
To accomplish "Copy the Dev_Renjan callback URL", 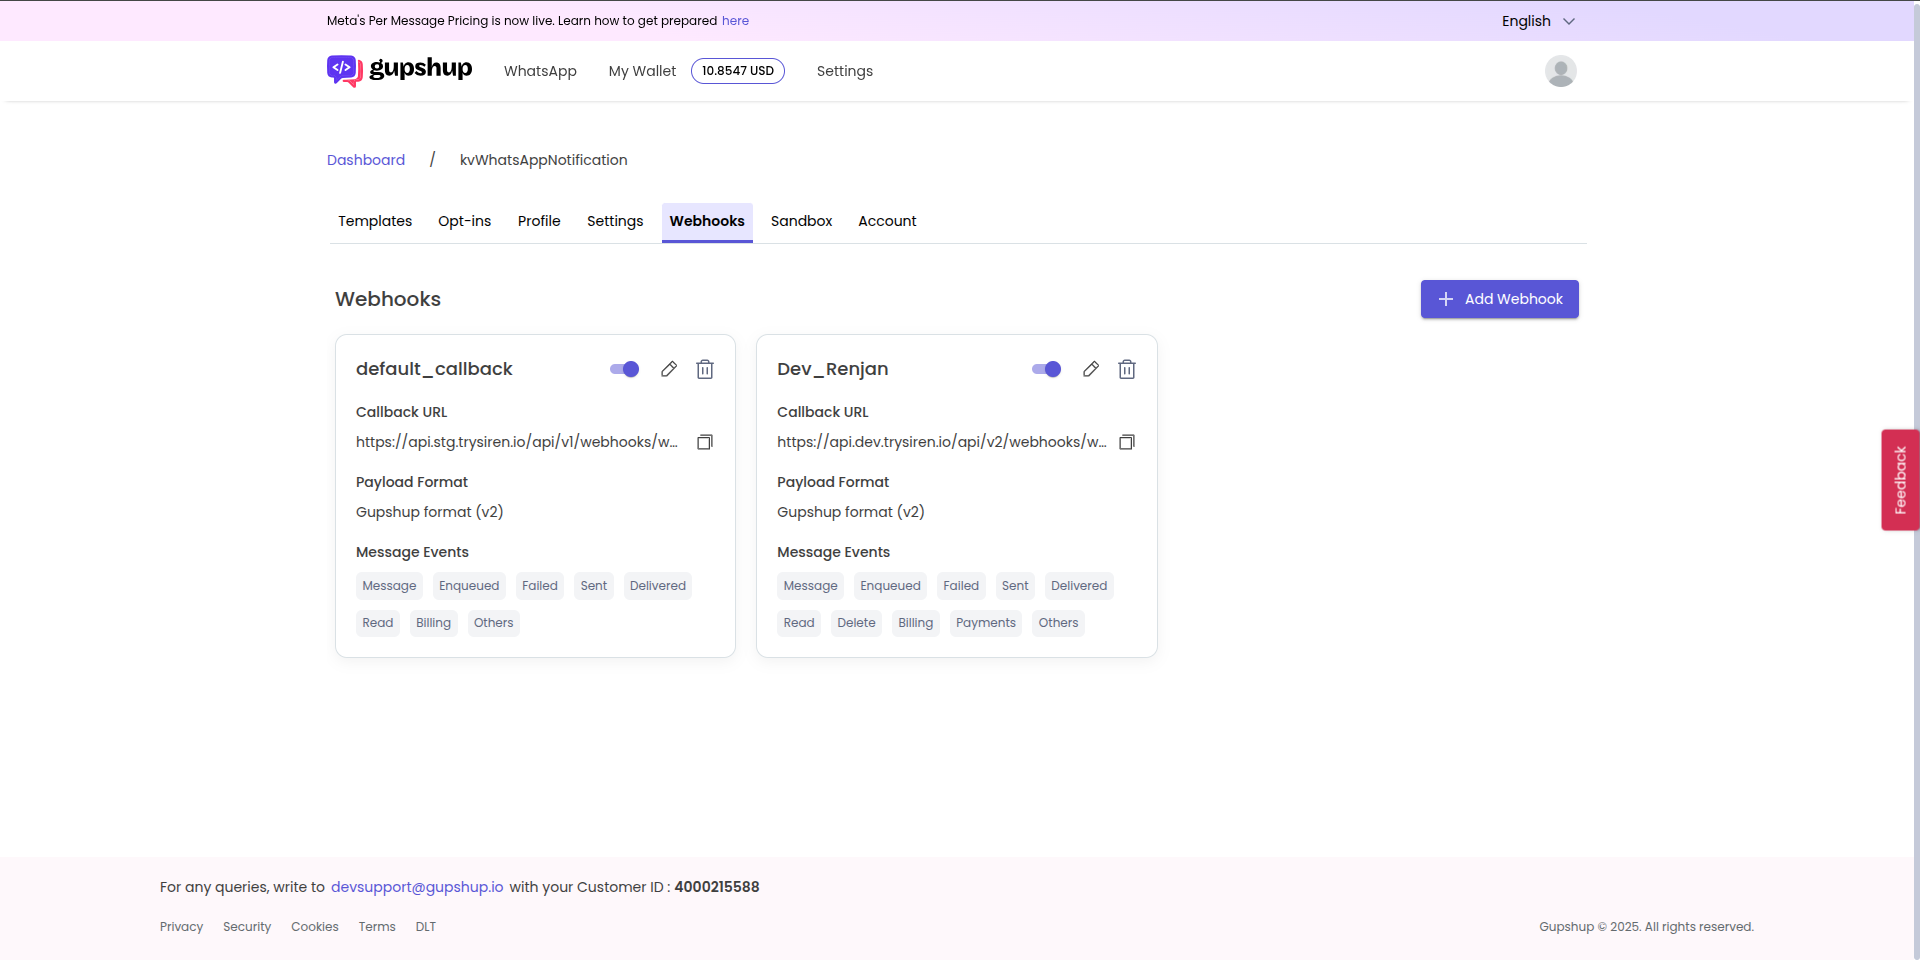I will pos(1127,442).
